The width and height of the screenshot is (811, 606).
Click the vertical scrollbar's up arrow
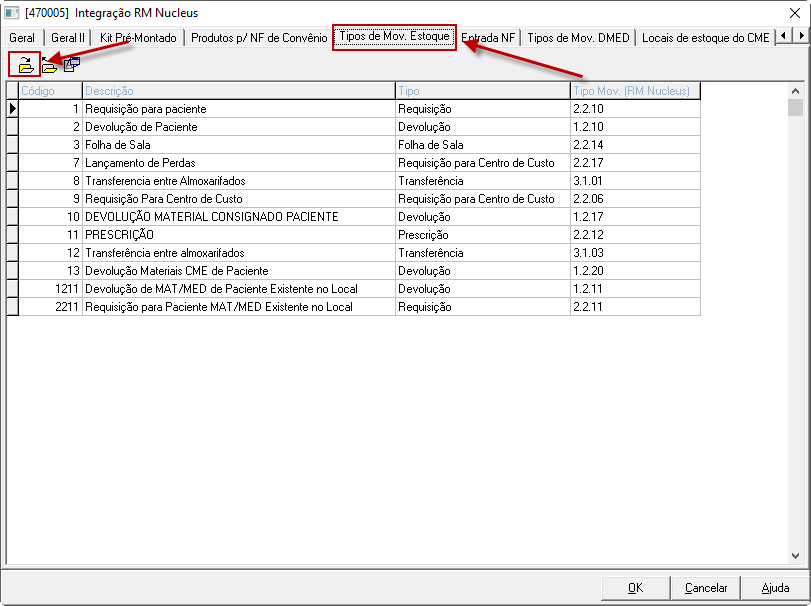tap(795, 91)
